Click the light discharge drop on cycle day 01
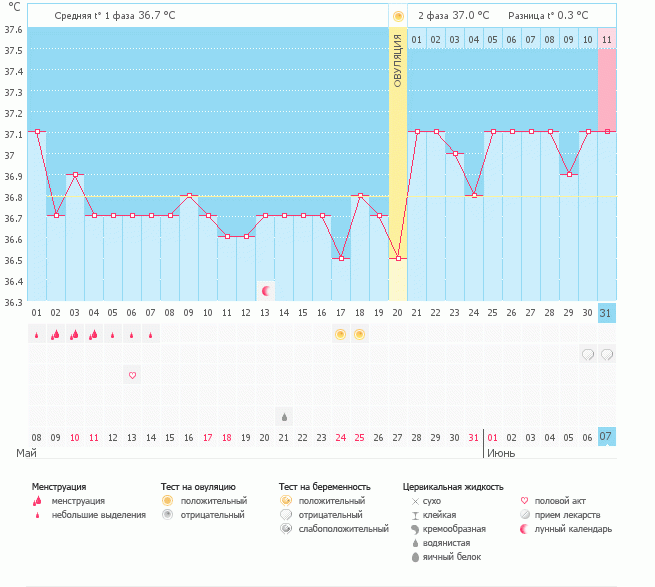 [37, 335]
